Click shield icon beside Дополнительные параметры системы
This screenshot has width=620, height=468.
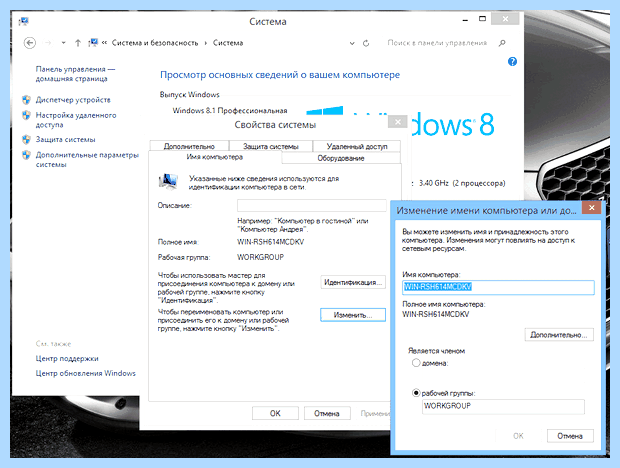coord(26,155)
